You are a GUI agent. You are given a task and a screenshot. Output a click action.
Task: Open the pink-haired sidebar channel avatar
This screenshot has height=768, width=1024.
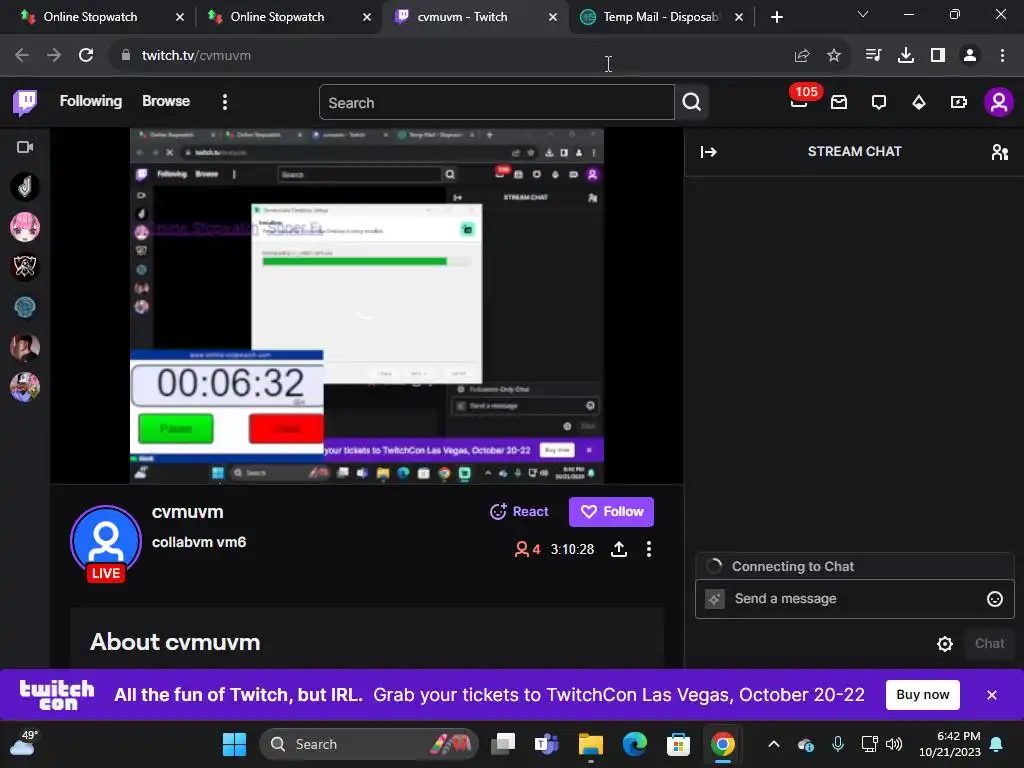click(25, 227)
